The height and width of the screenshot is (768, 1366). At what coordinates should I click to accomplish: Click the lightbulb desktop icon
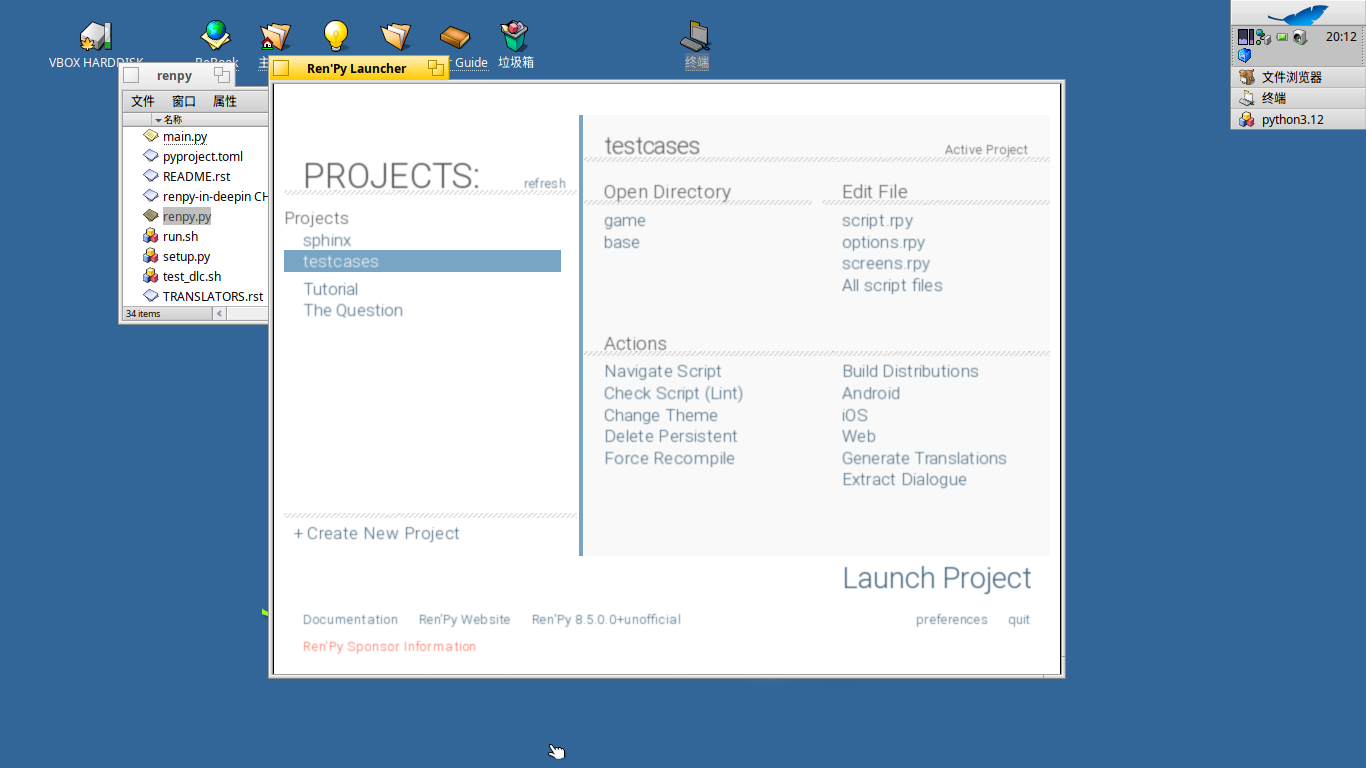point(336,36)
